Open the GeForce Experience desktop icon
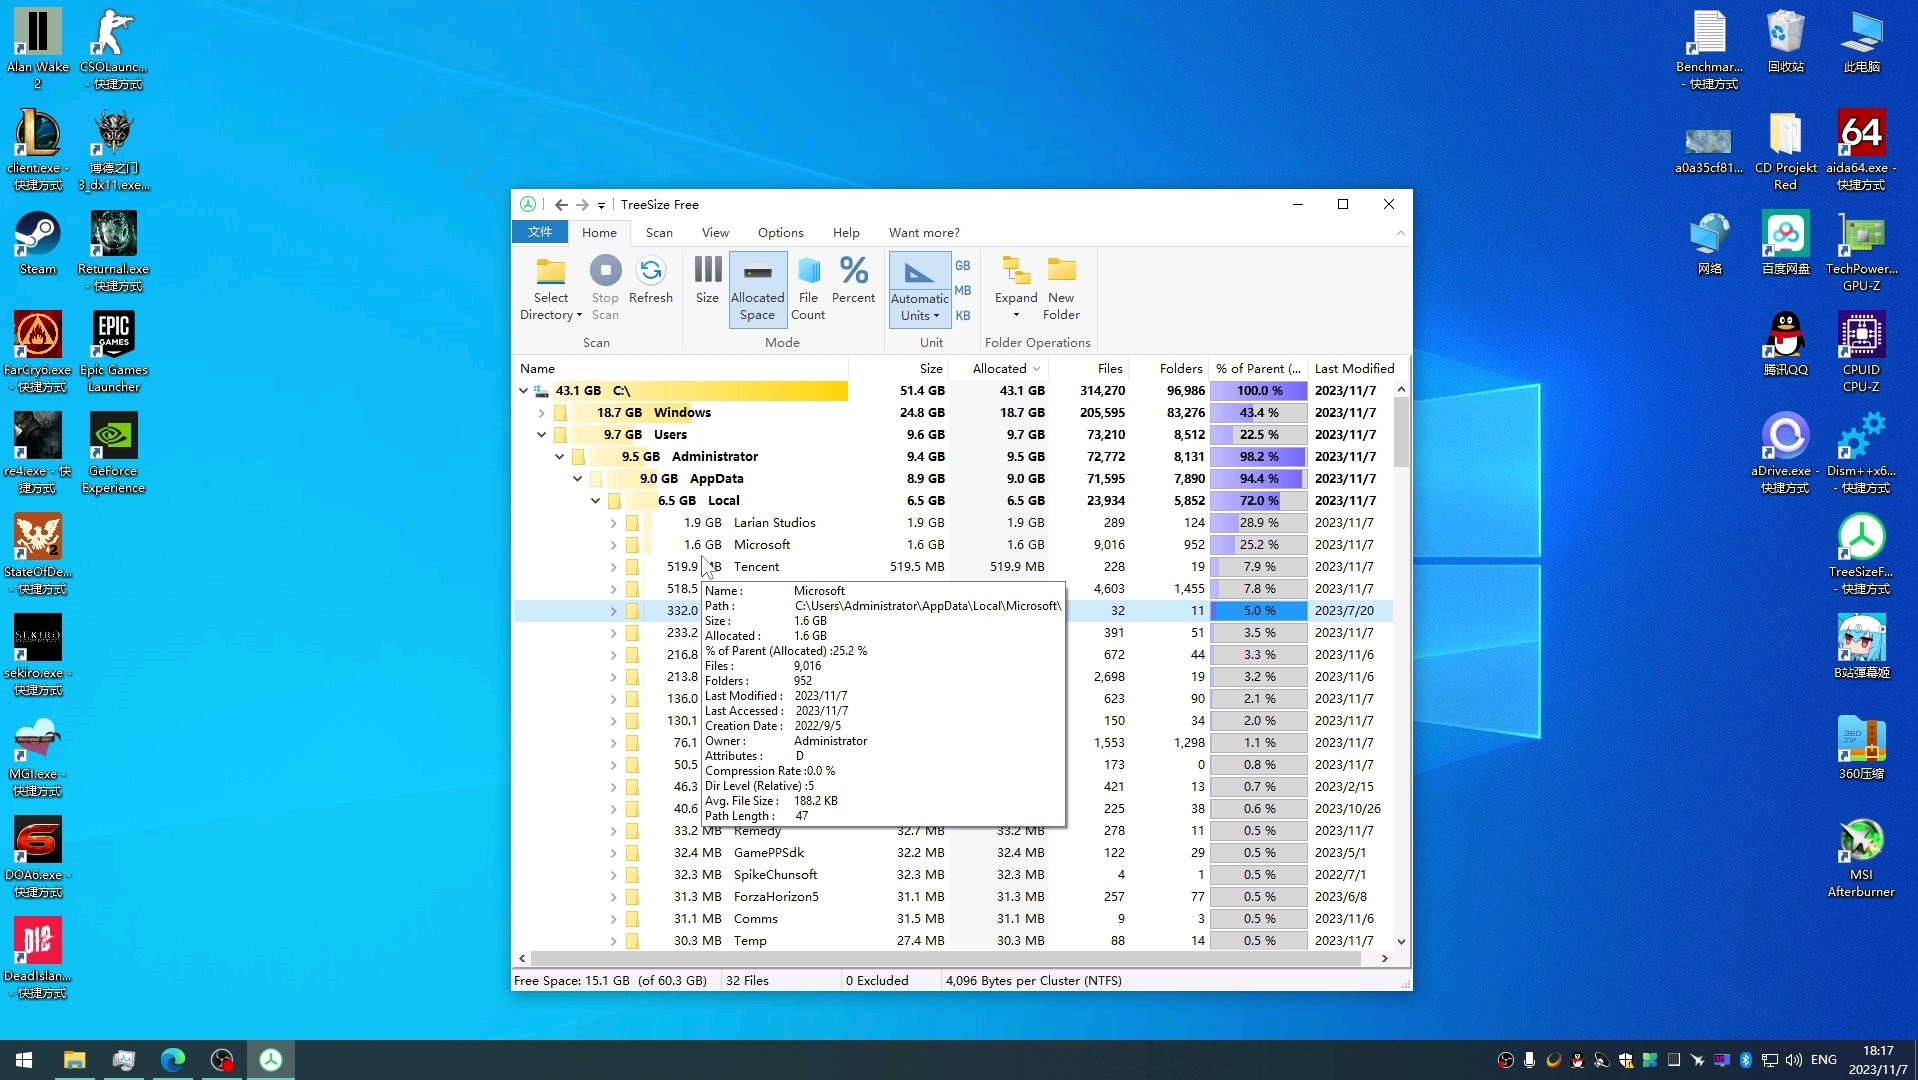1918x1080 pixels. [113, 453]
